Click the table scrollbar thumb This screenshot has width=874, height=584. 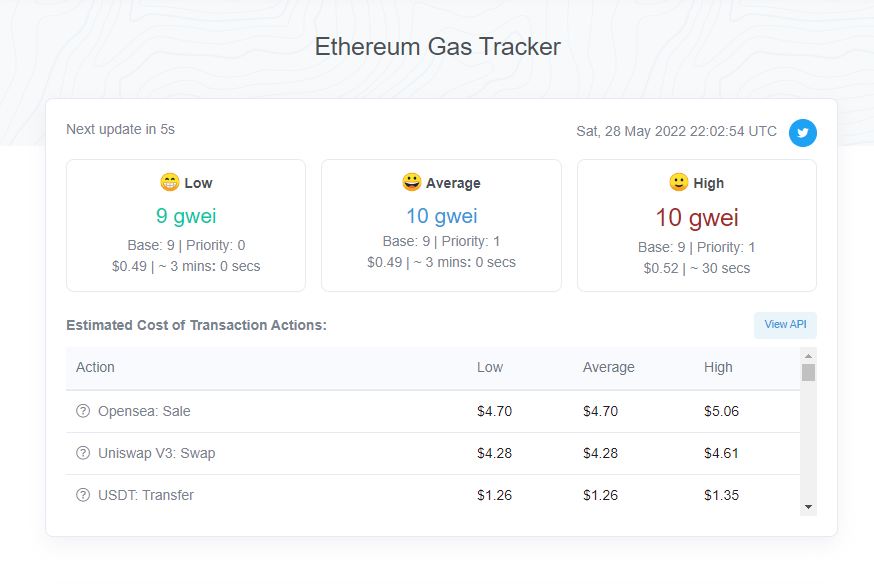[808, 372]
